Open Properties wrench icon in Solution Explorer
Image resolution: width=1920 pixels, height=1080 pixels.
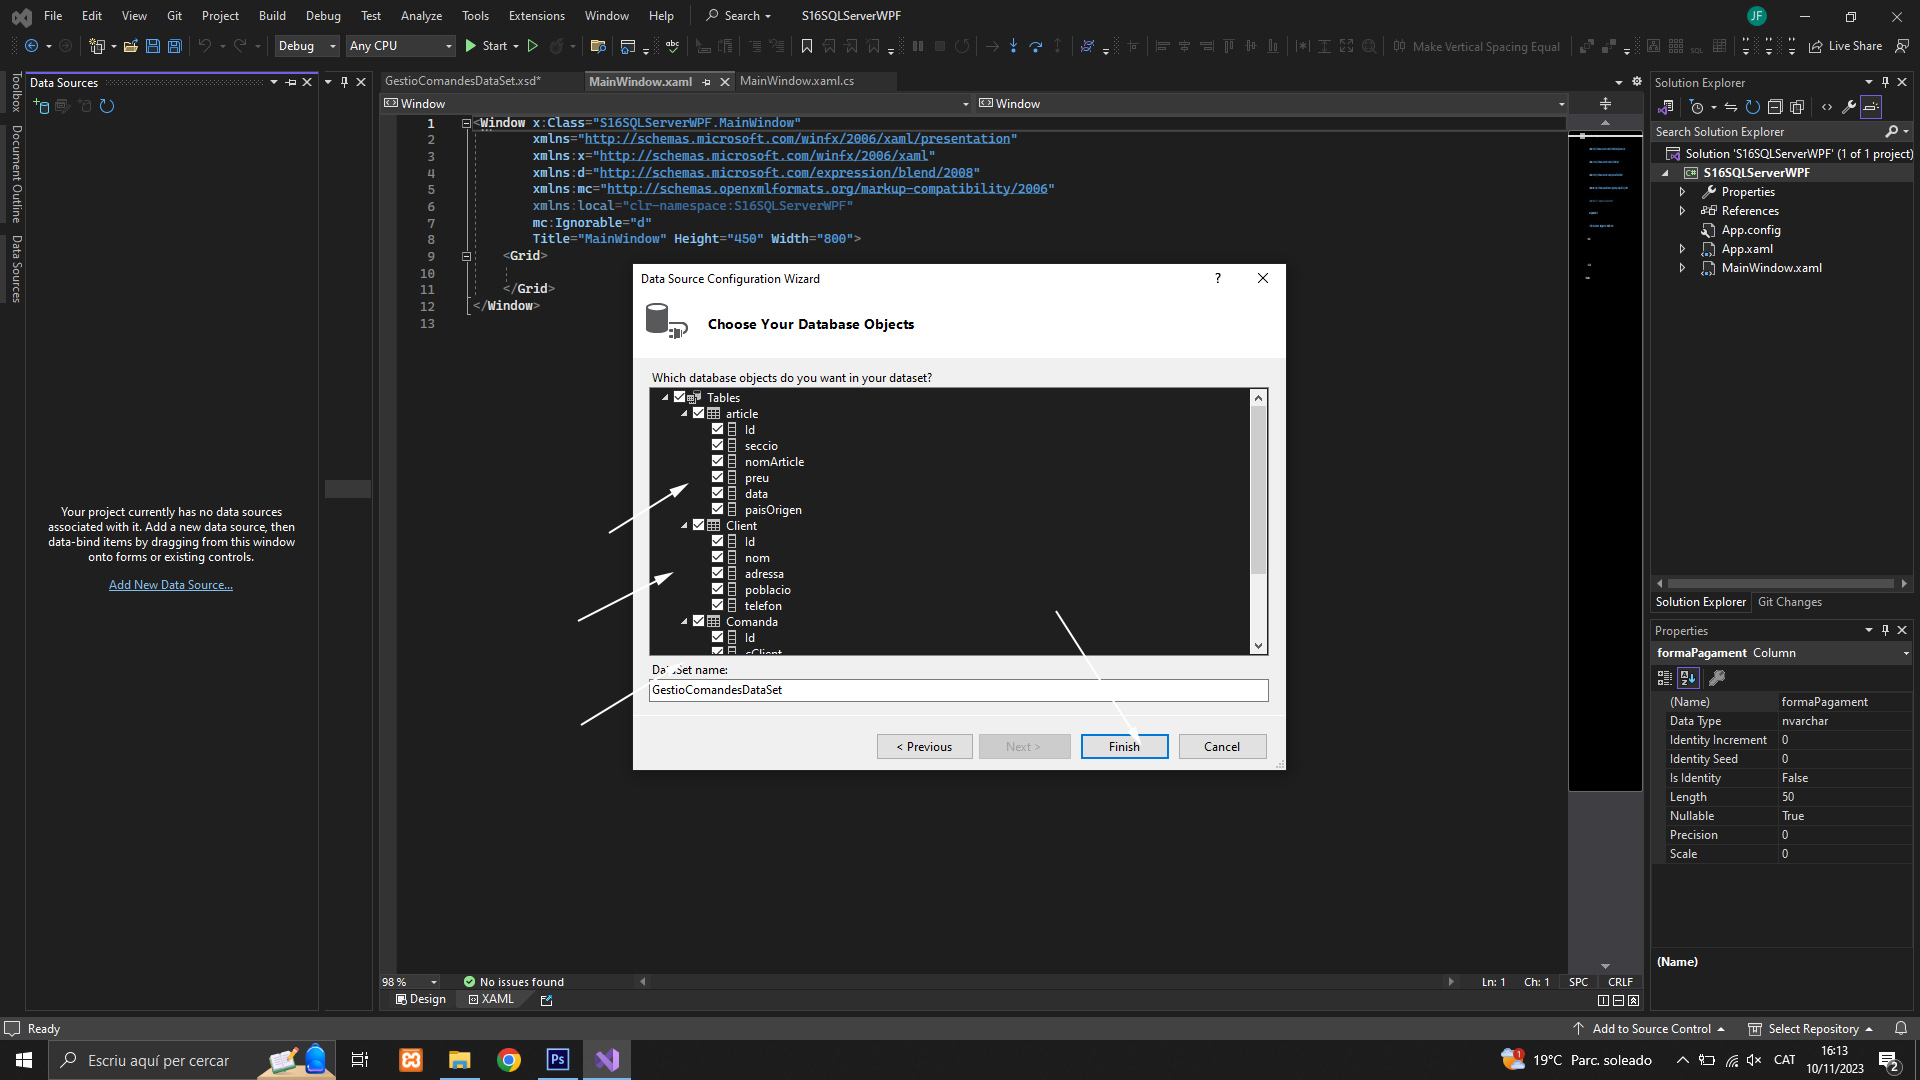[x=1849, y=107]
